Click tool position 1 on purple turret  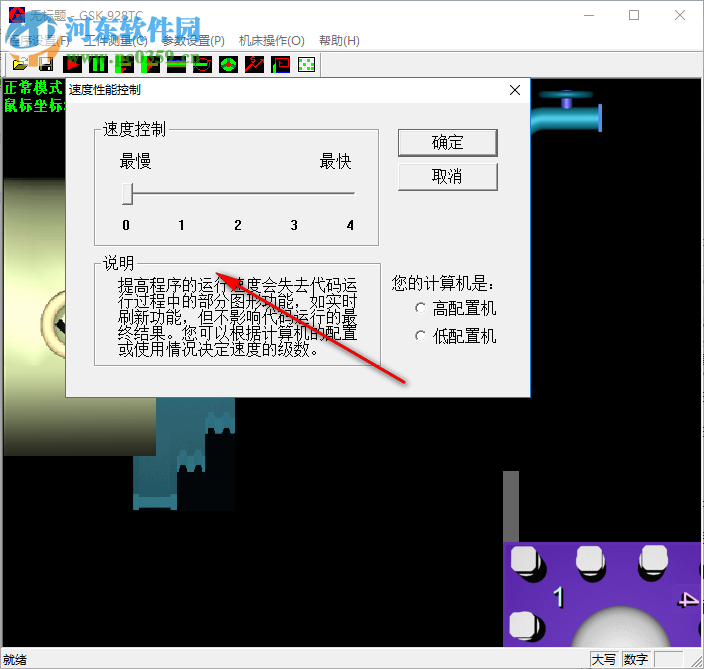pos(559,598)
